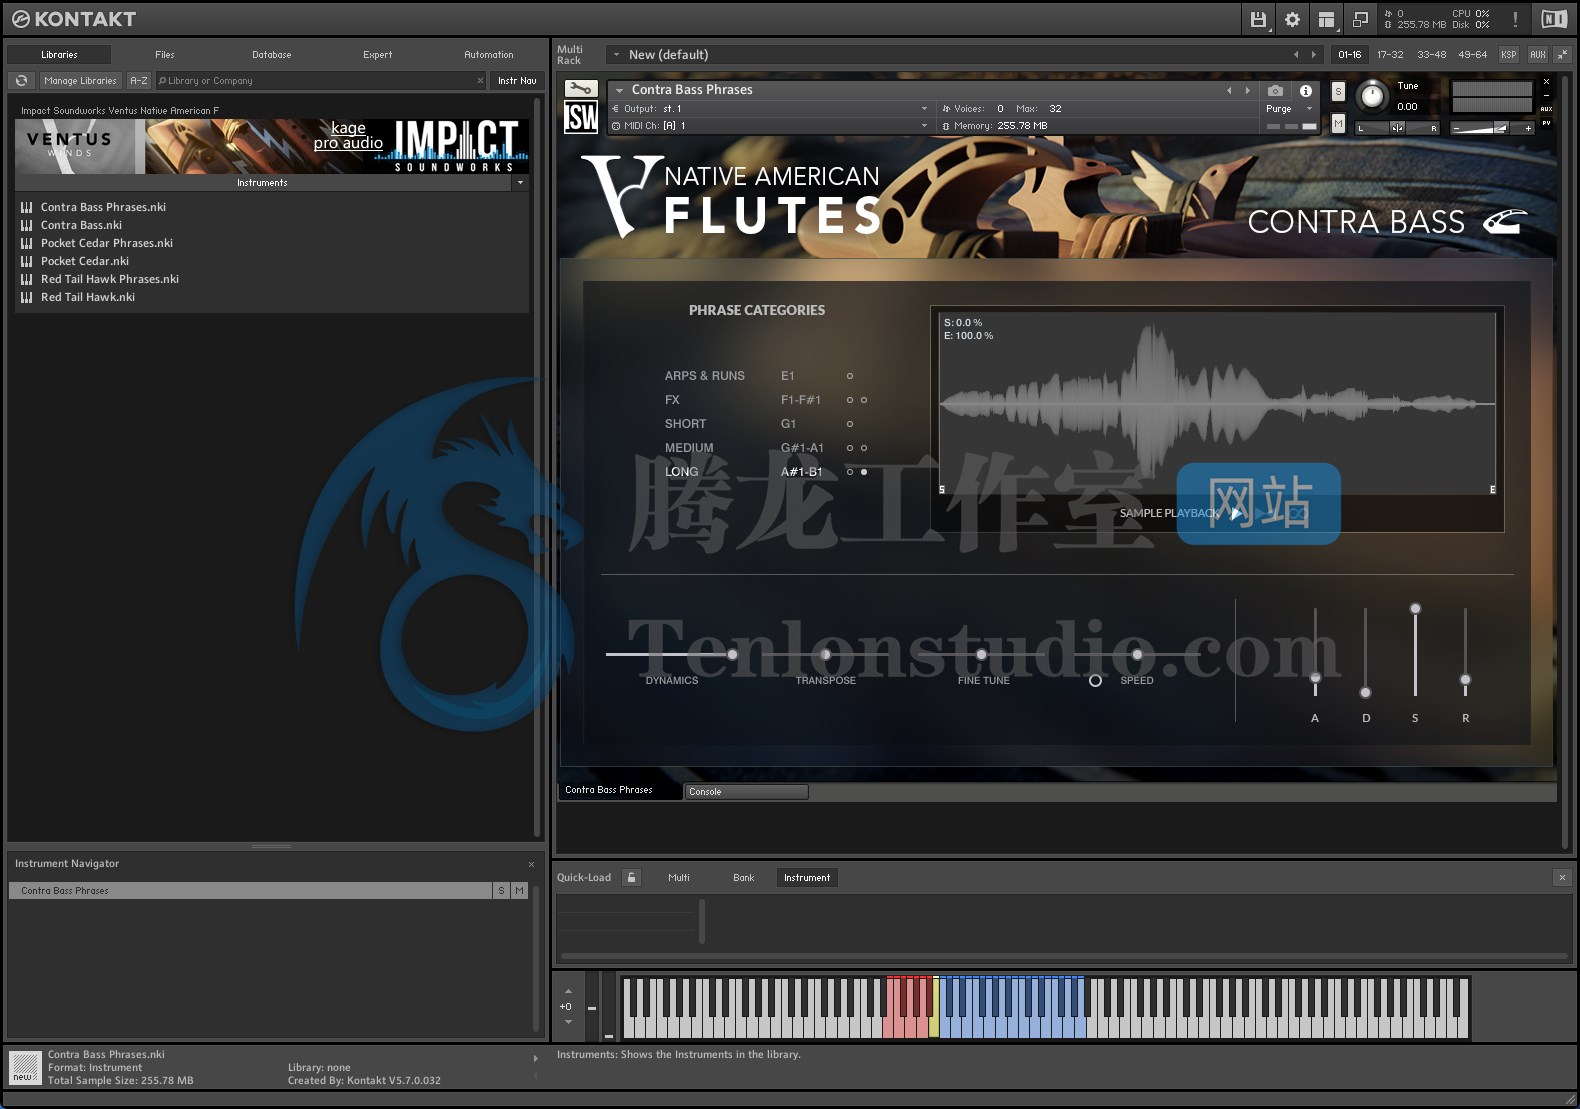The width and height of the screenshot is (1580, 1109).
Task: Show rack page 17-32
Action: click(x=1390, y=54)
